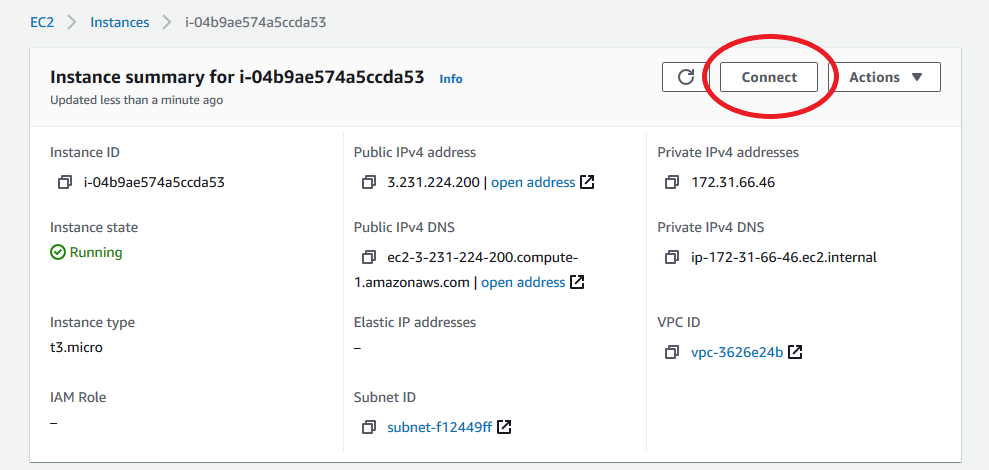989x470 pixels.
Task: Copy the Private IPv4 address 172.31.66.46
Action: coord(672,183)
